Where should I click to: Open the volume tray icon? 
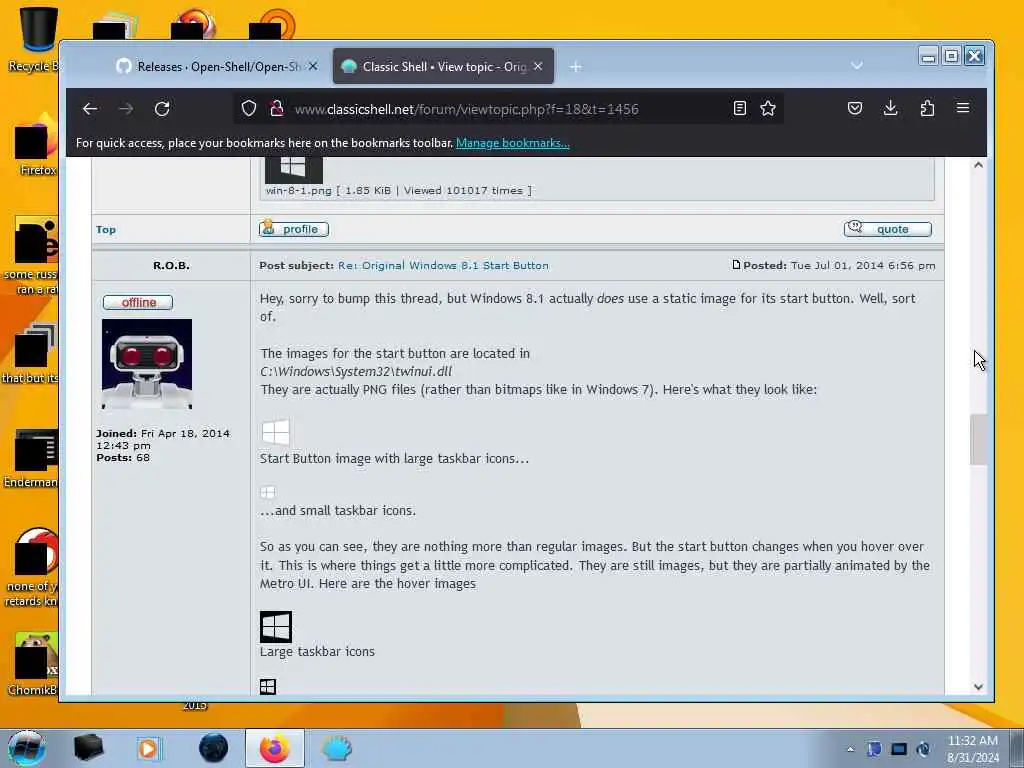coord(923,749)
